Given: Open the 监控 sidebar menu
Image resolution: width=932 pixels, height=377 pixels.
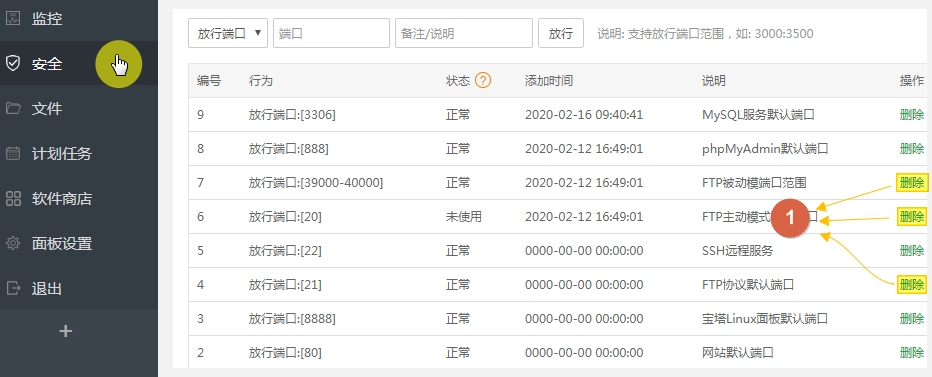Looking at the screenshot, I should pyautogui.click(x=79, y=19).
